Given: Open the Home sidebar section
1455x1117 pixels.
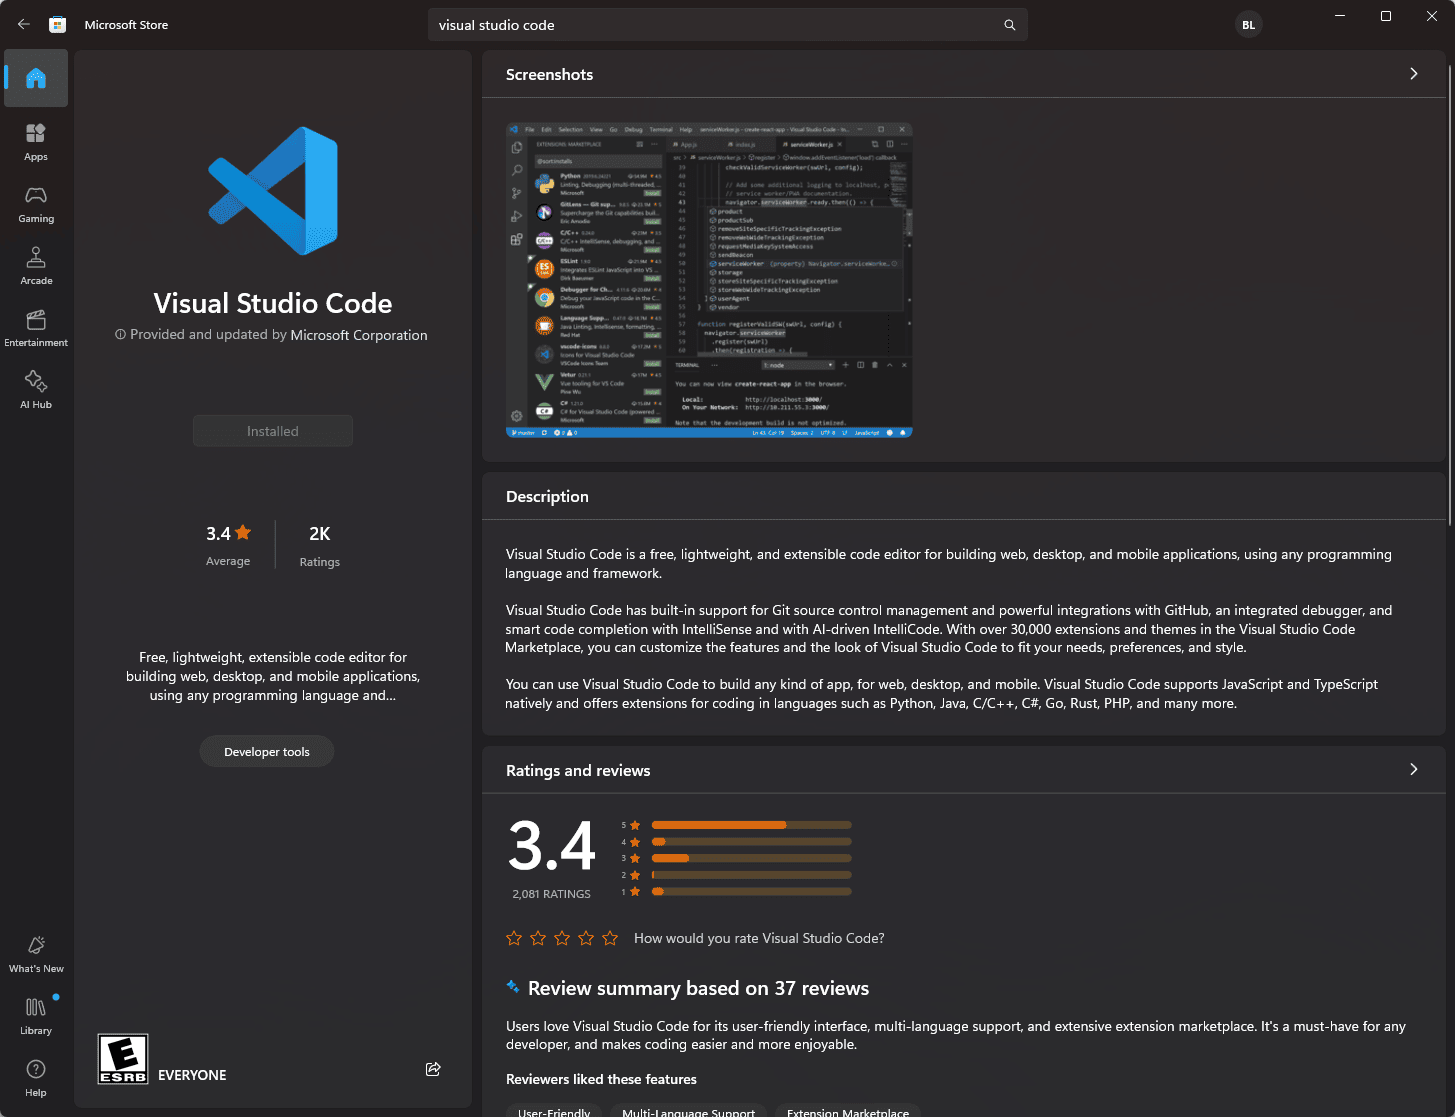Looking at the screenshot, I should (36, 78).
